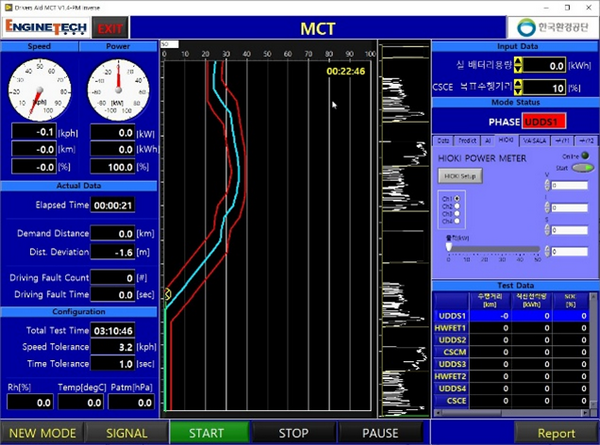Screen dimensions: 600x445
Task: Select the HIOKI tab
Action: click(x=506, y=140)
